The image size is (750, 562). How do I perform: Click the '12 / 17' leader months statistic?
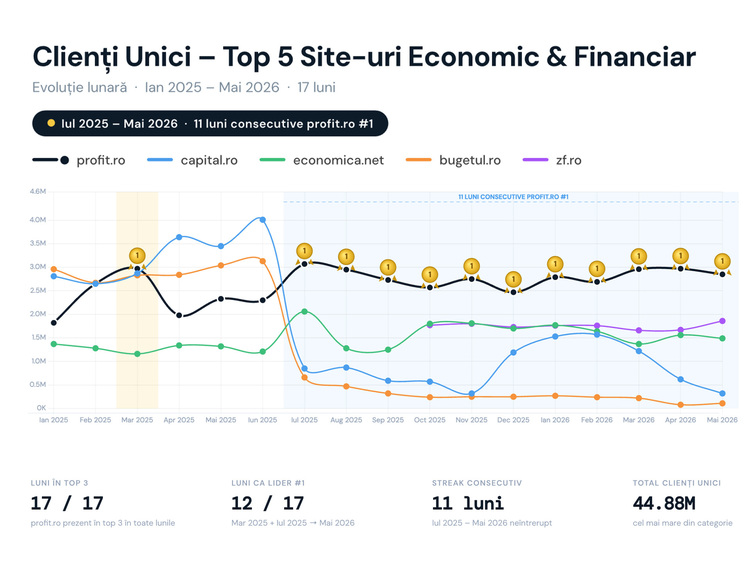click(x=267, y=503)
